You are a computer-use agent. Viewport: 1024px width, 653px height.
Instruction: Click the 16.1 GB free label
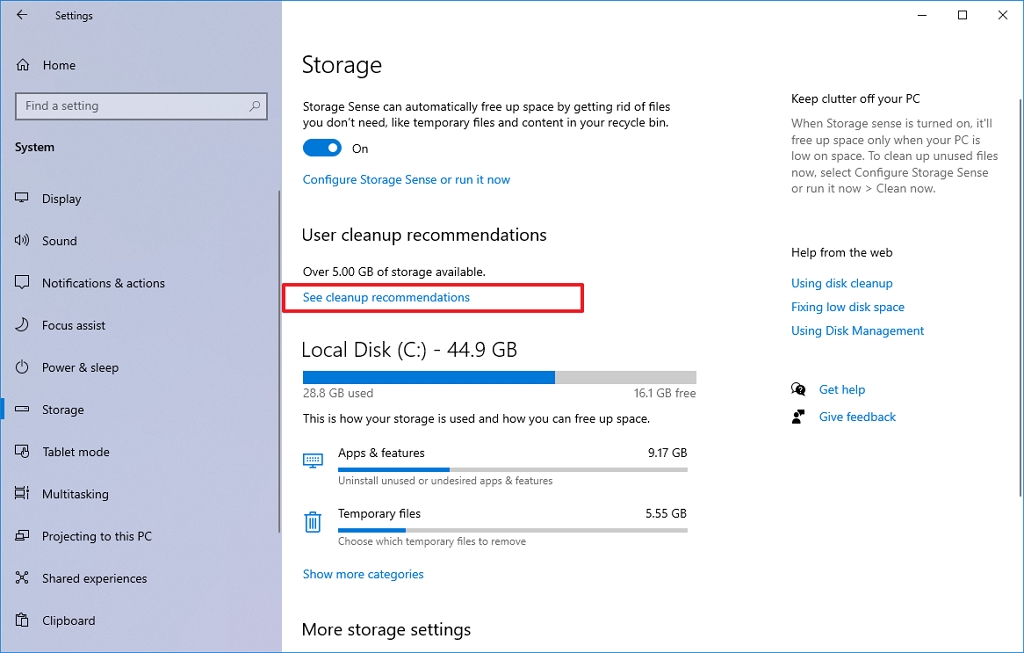664,393
